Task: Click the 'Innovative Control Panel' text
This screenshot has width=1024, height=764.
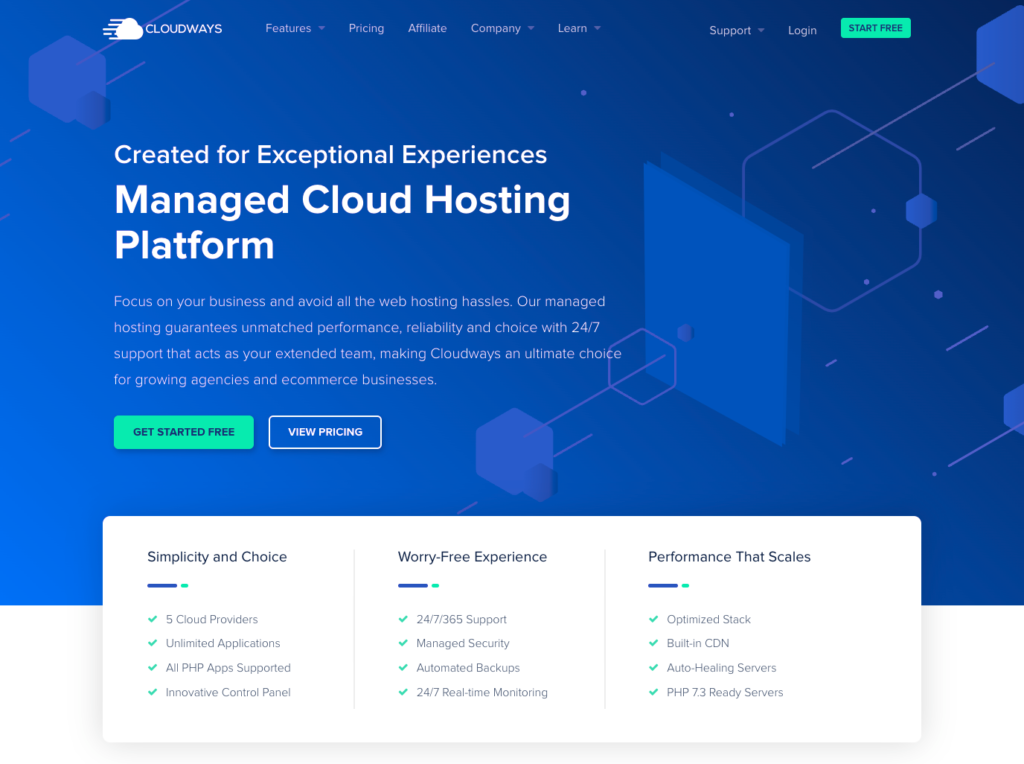Action: point(228,692)
